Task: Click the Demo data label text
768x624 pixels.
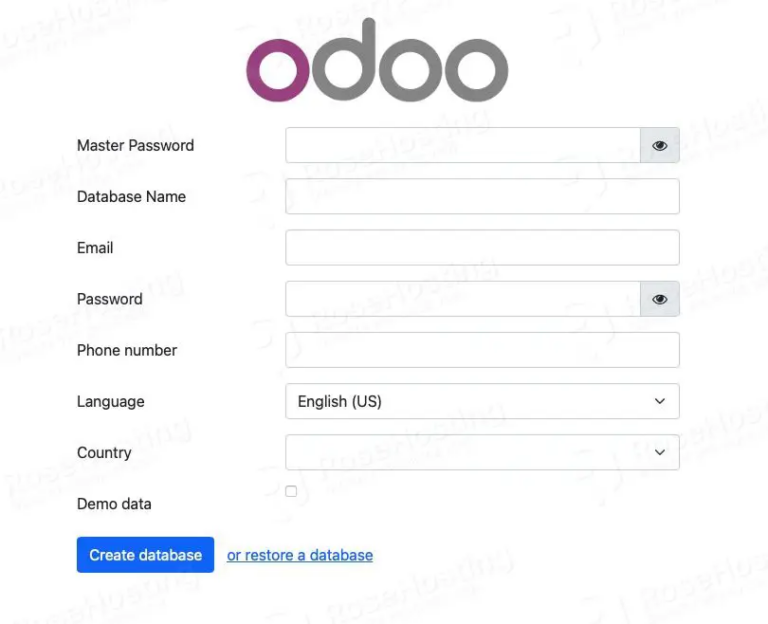Action: 114,504
